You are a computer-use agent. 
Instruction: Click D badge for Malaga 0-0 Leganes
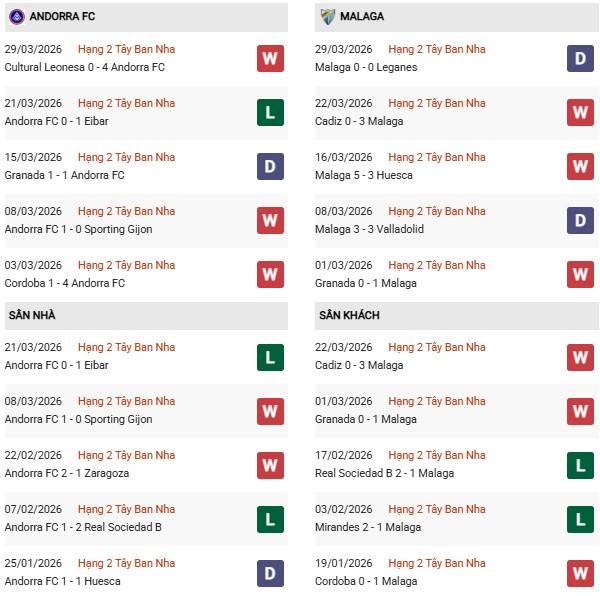click(x=581, y=58)
